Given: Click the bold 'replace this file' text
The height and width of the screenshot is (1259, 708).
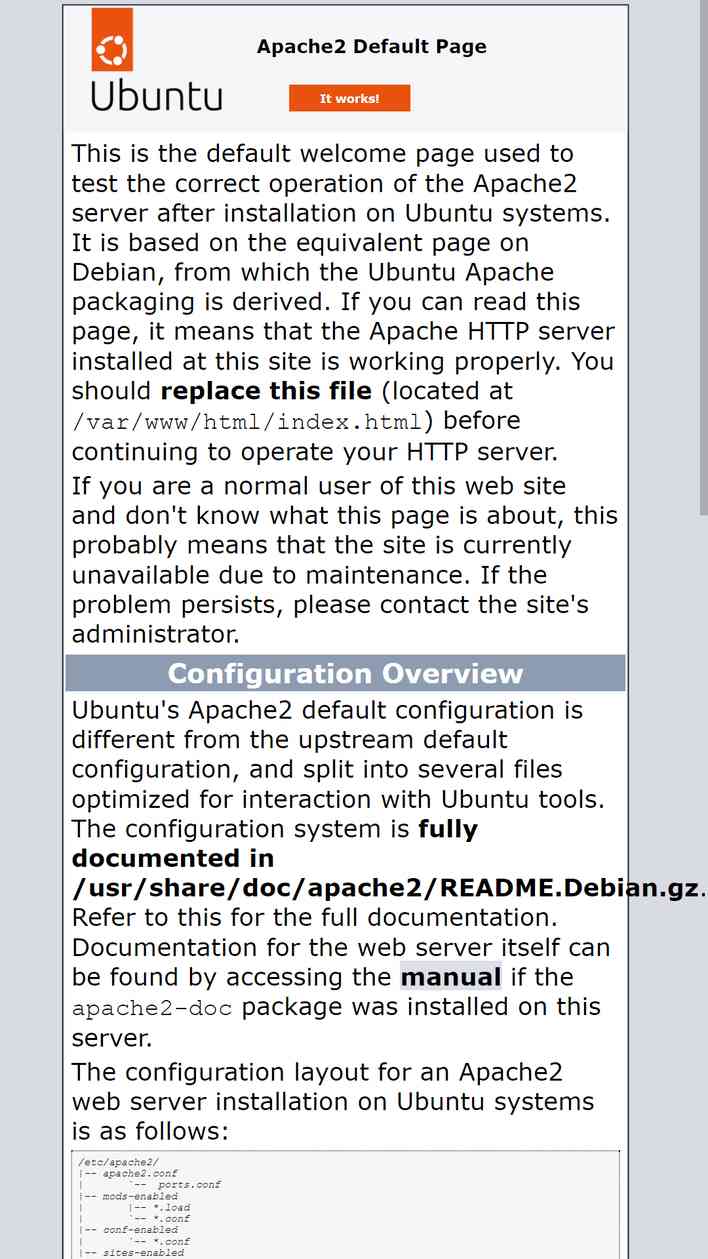Looking at the screenshot, I should pos(266,390).
